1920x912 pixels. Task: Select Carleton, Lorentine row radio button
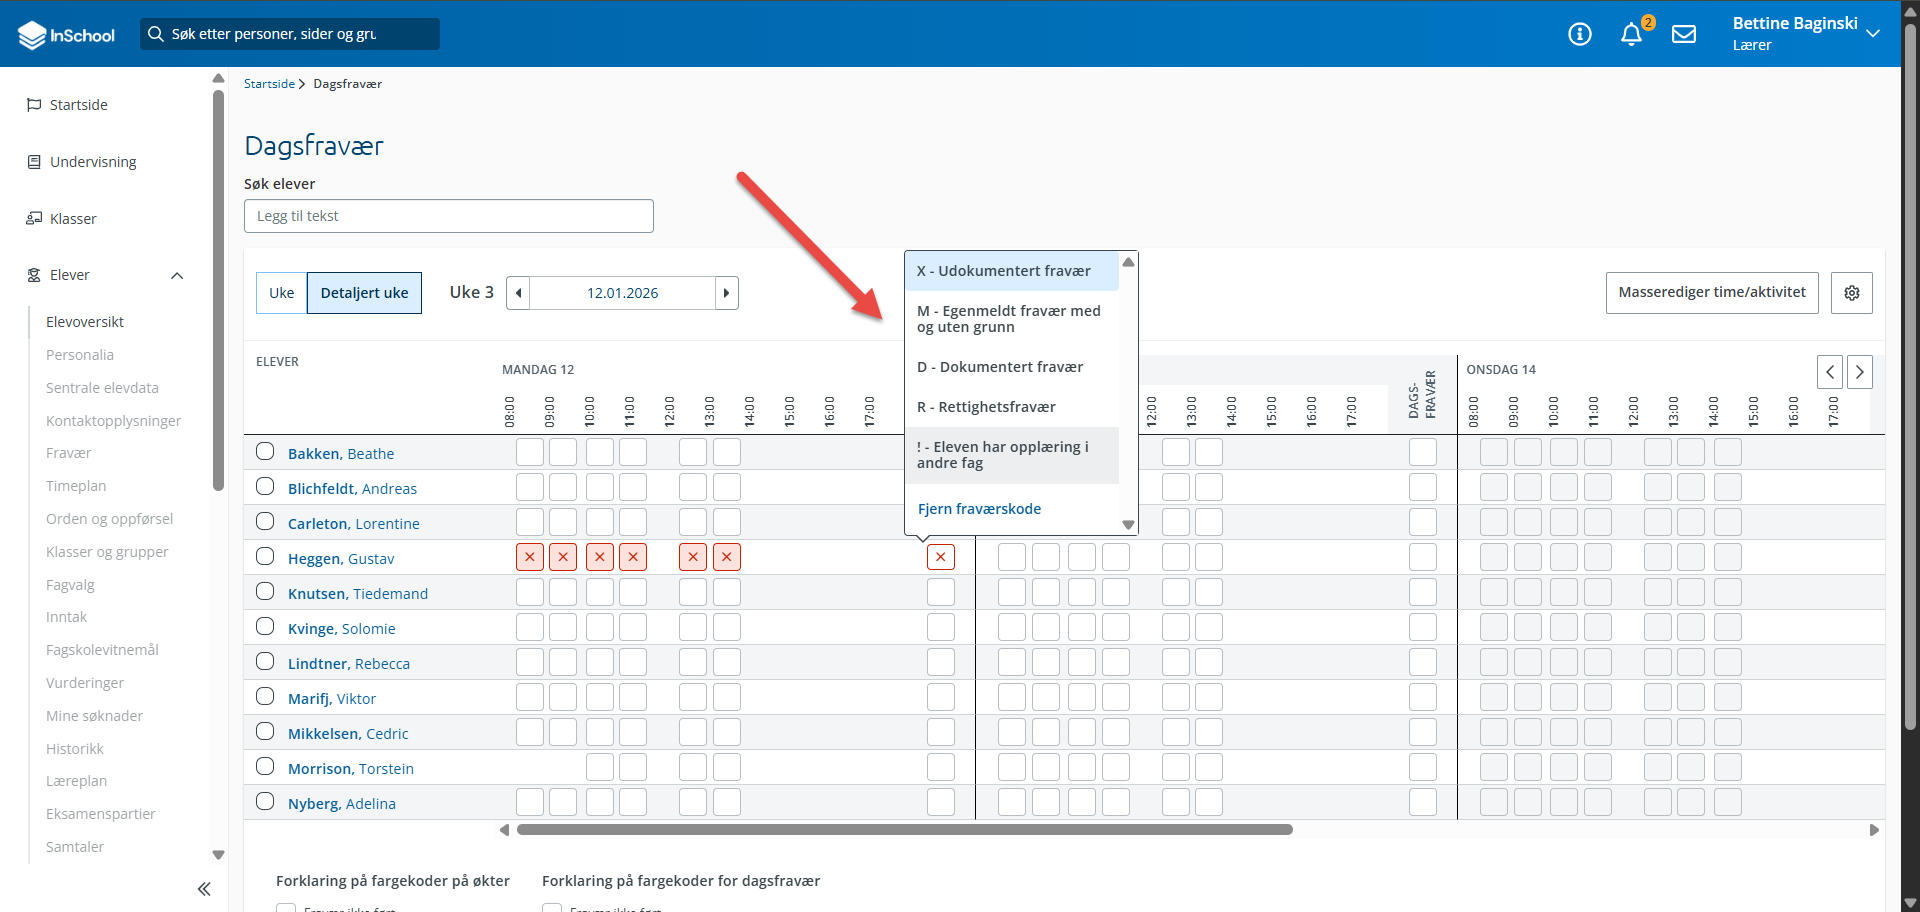pyautogui.click(x=265, y=521)
